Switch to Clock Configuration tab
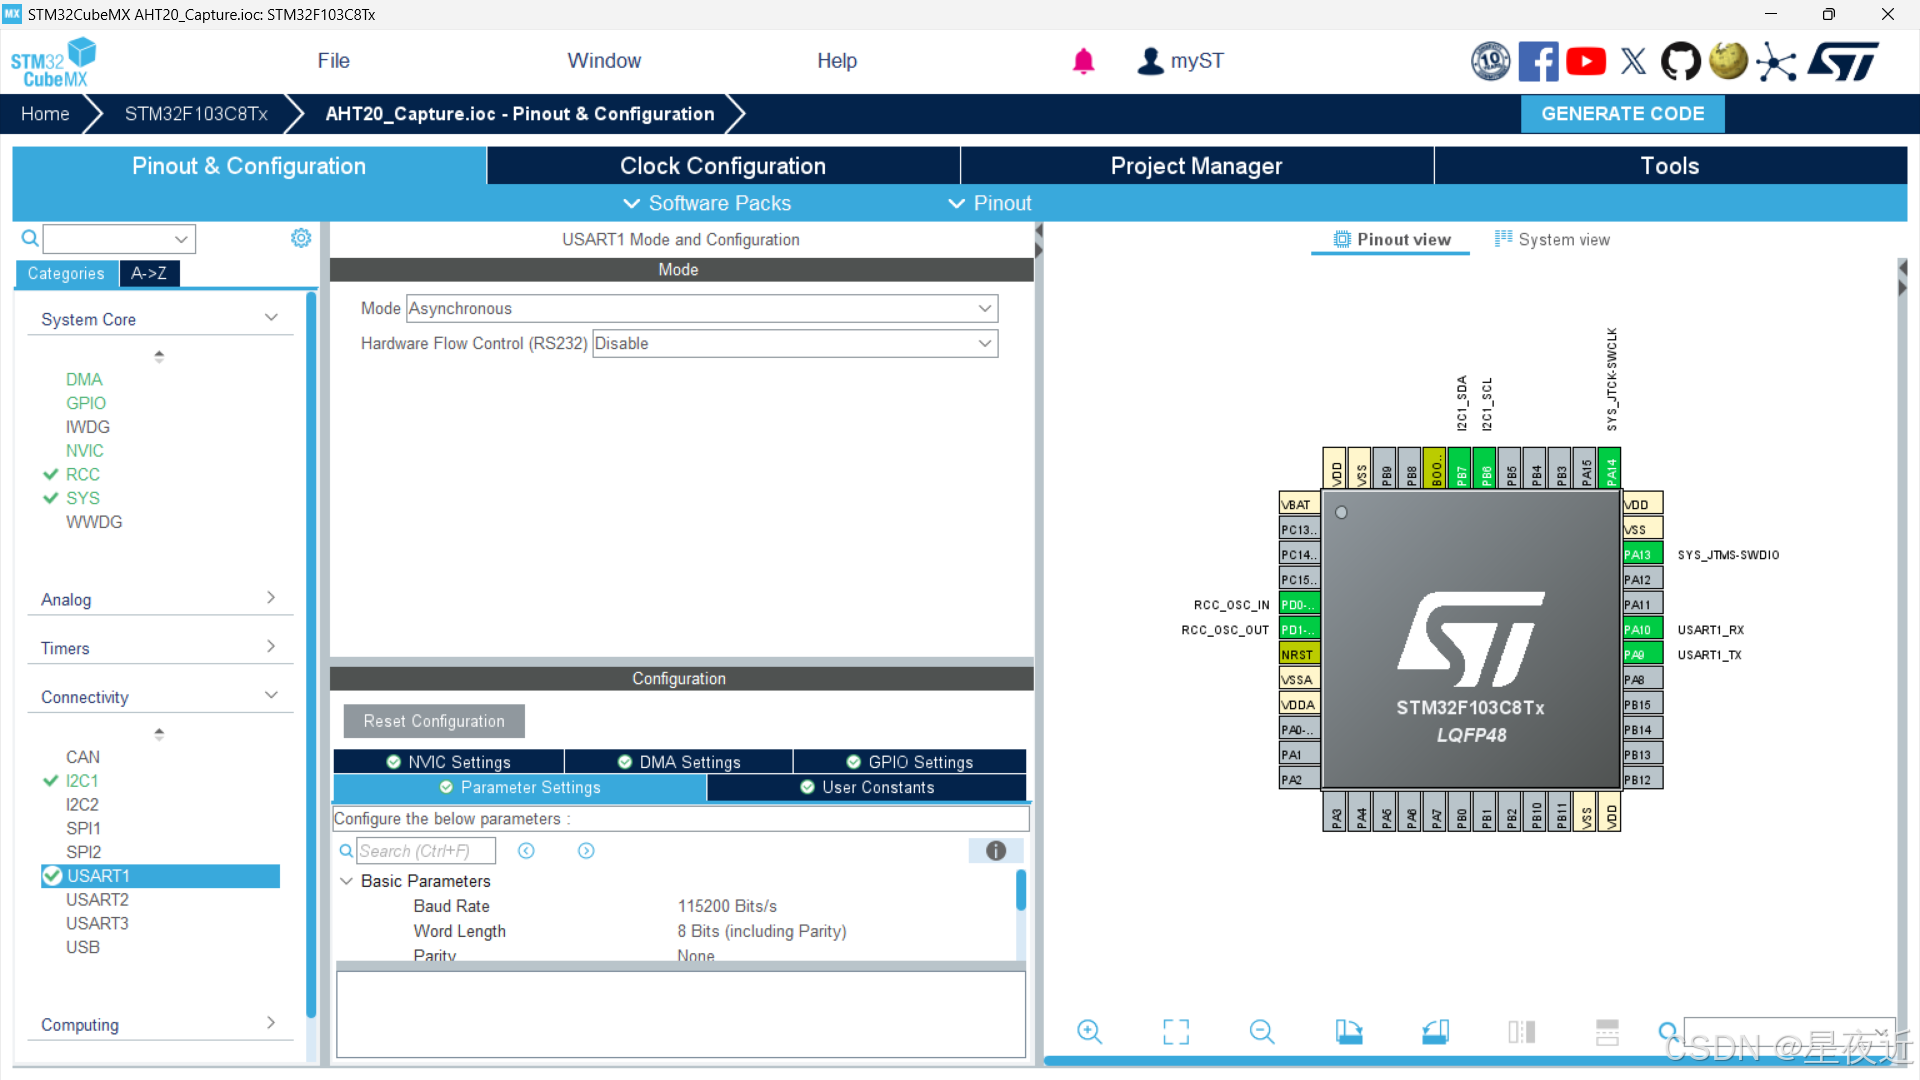 pyautogui.click(x=722, y=166)
